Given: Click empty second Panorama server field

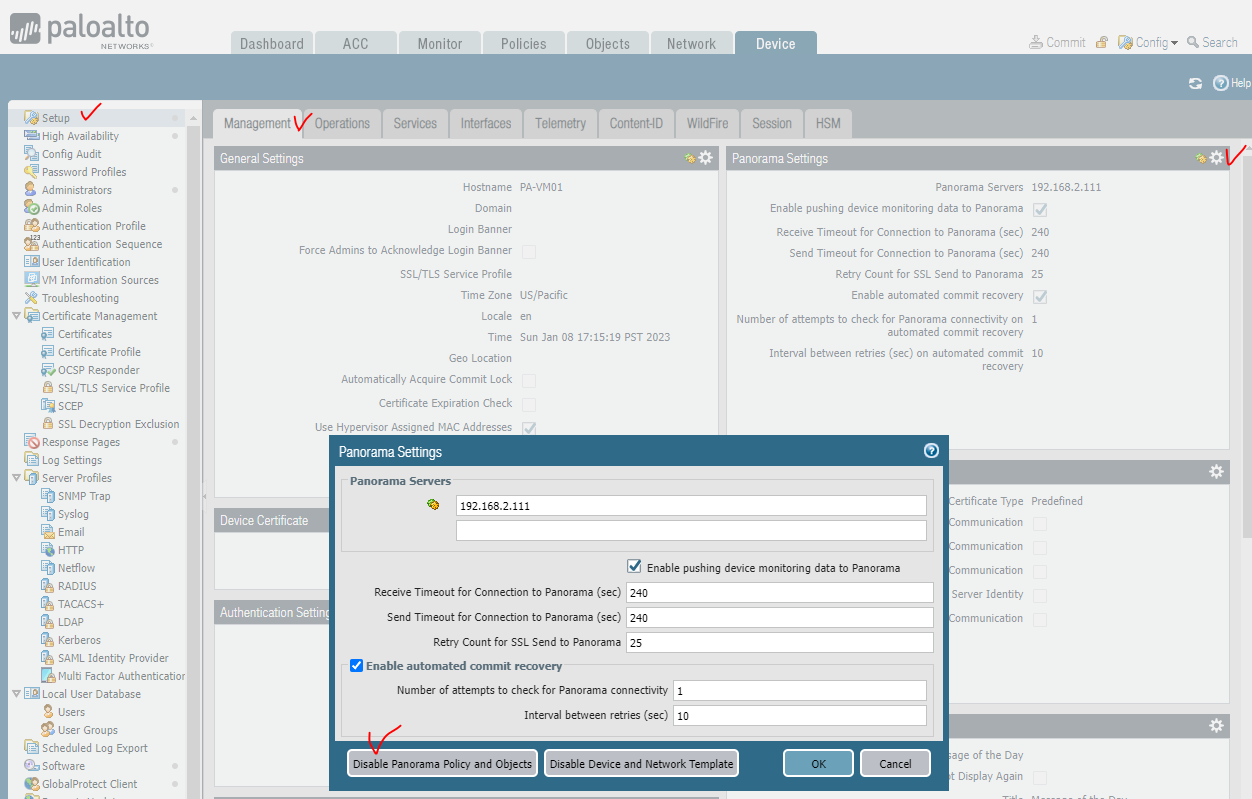Looking at the screenshot, I should pos(691,531).
